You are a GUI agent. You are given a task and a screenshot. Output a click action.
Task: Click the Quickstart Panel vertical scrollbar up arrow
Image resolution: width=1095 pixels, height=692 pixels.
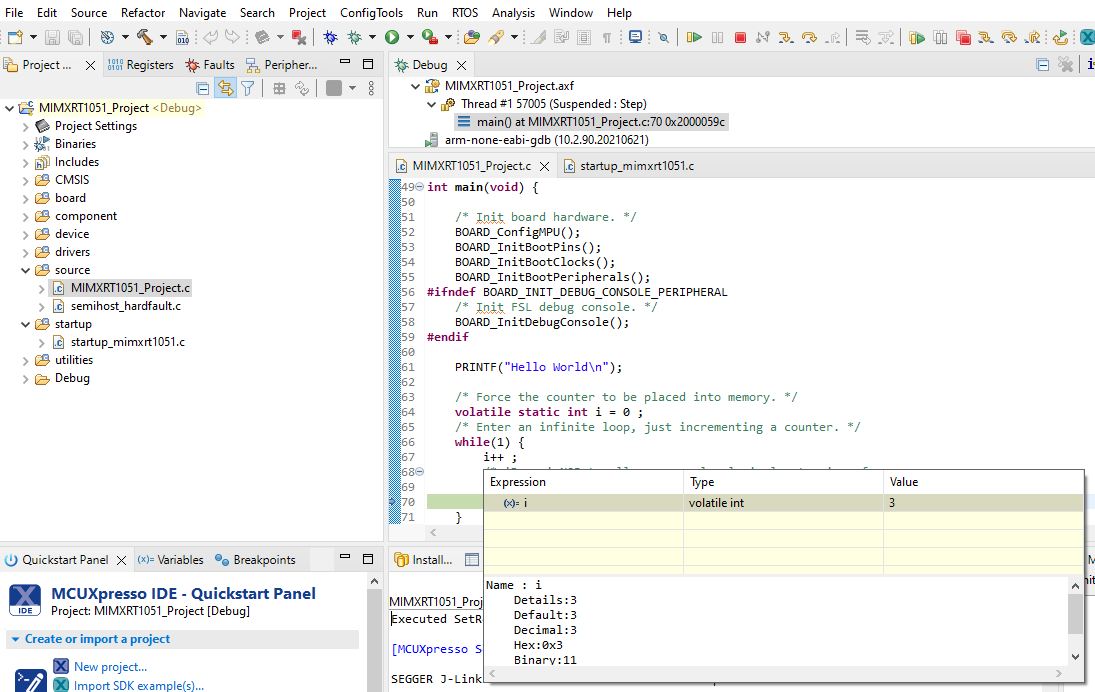pos(374,582)
